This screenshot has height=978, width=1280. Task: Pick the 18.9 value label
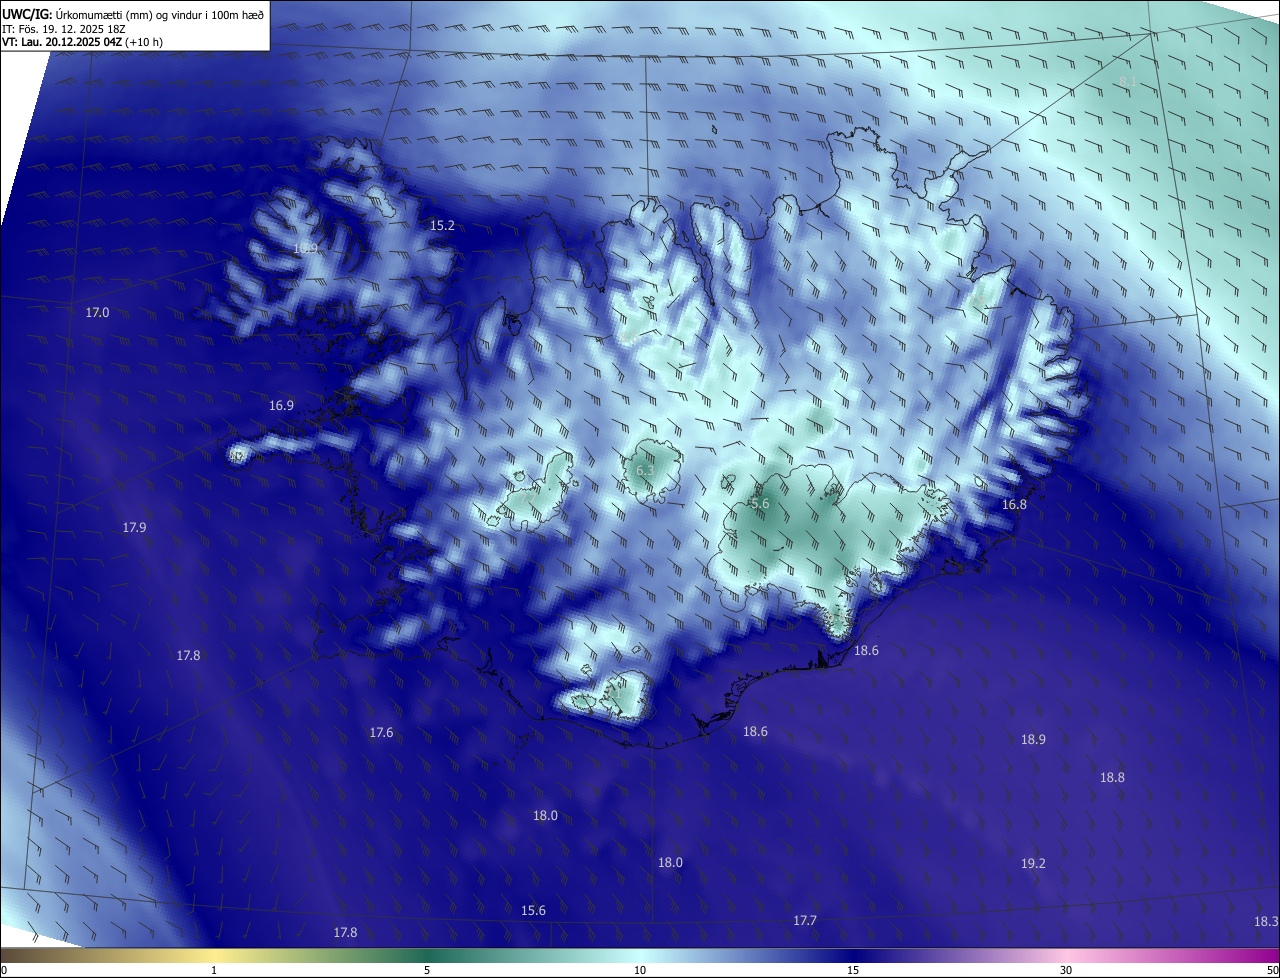(x=1033, y=740)
